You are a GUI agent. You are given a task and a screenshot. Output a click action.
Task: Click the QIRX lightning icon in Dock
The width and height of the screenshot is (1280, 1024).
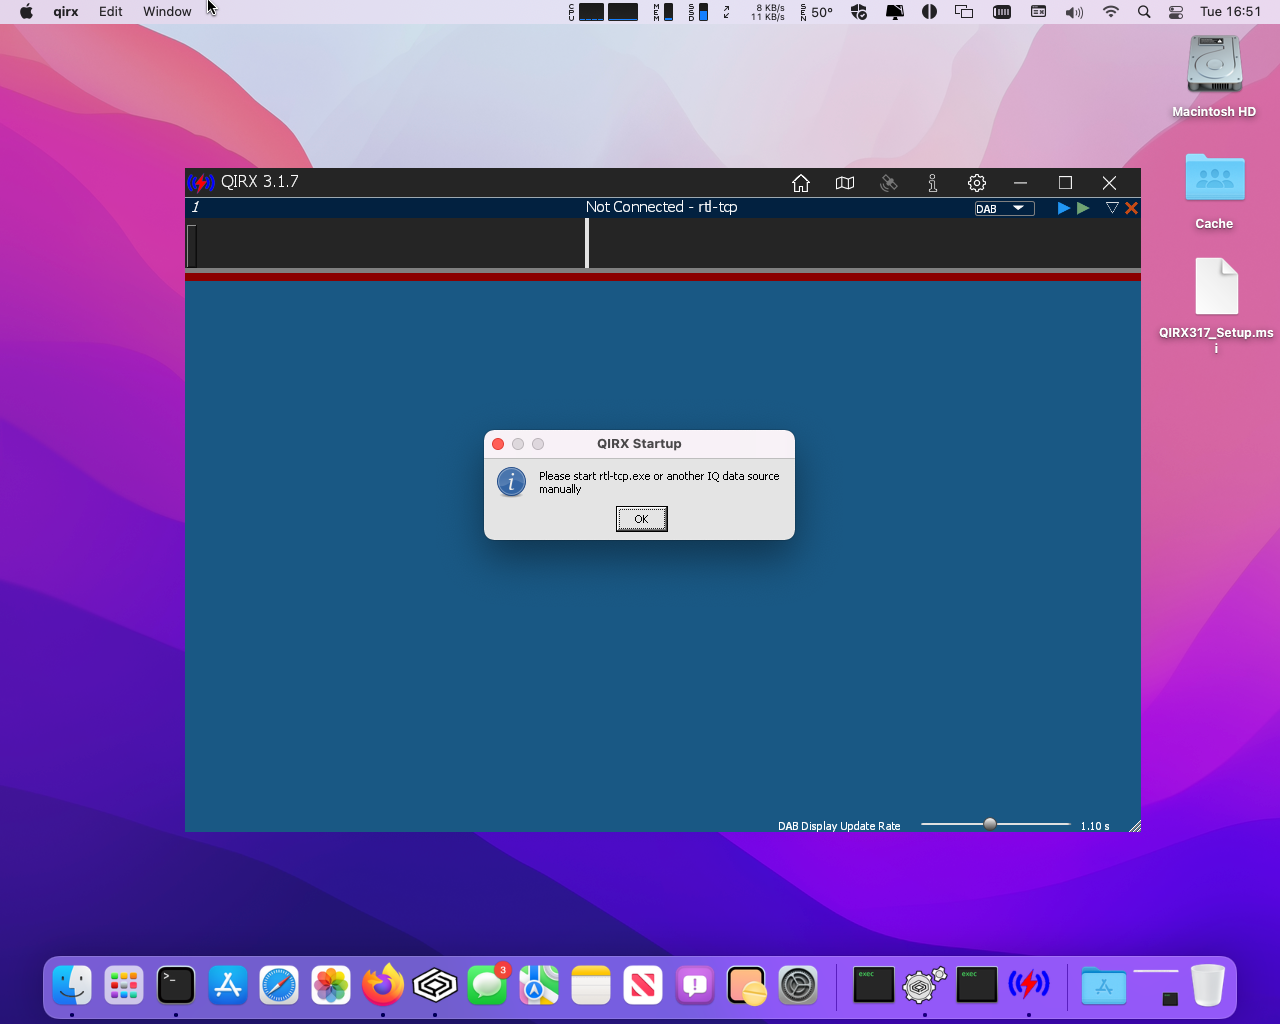pyautogui.click(x=1028, y=985)
